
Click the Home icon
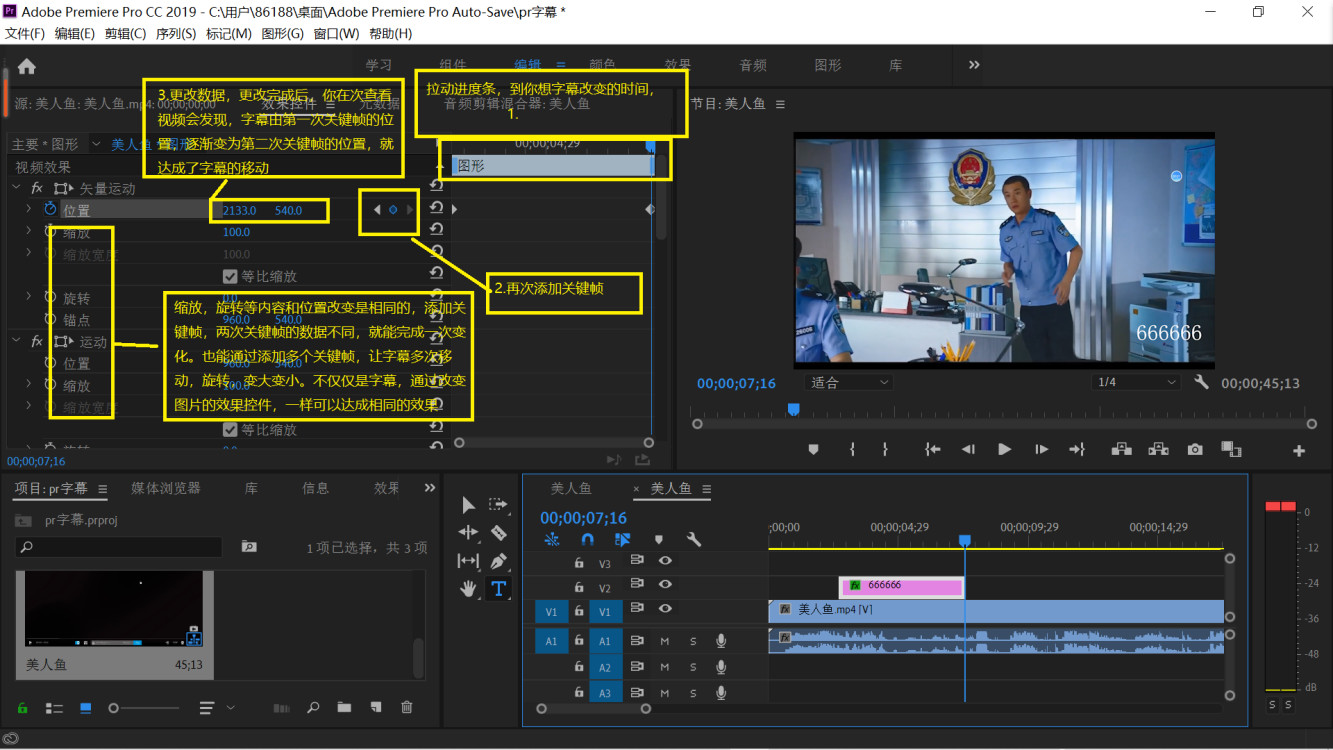pyautogui.click(x=27, y=66)
